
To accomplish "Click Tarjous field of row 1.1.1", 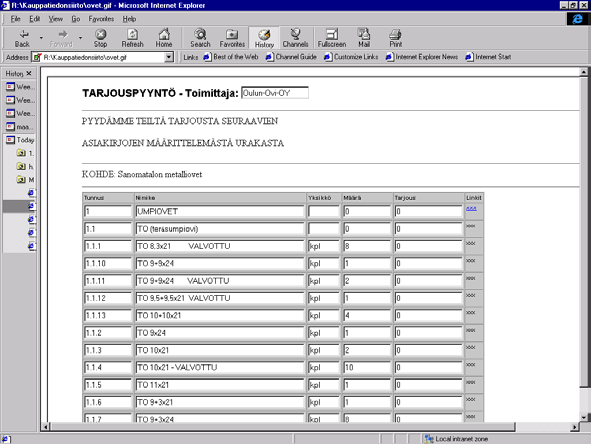I will pyautogui.click(x=428, y=246).
